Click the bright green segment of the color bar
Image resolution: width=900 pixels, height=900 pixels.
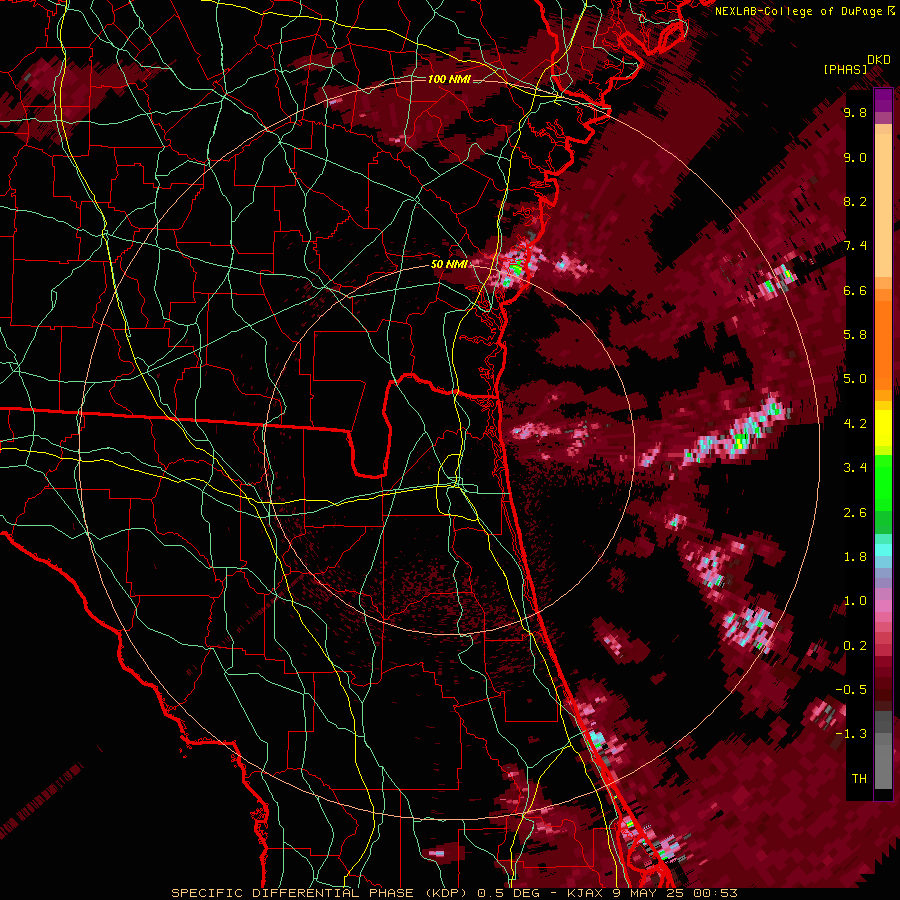point(883,484)
